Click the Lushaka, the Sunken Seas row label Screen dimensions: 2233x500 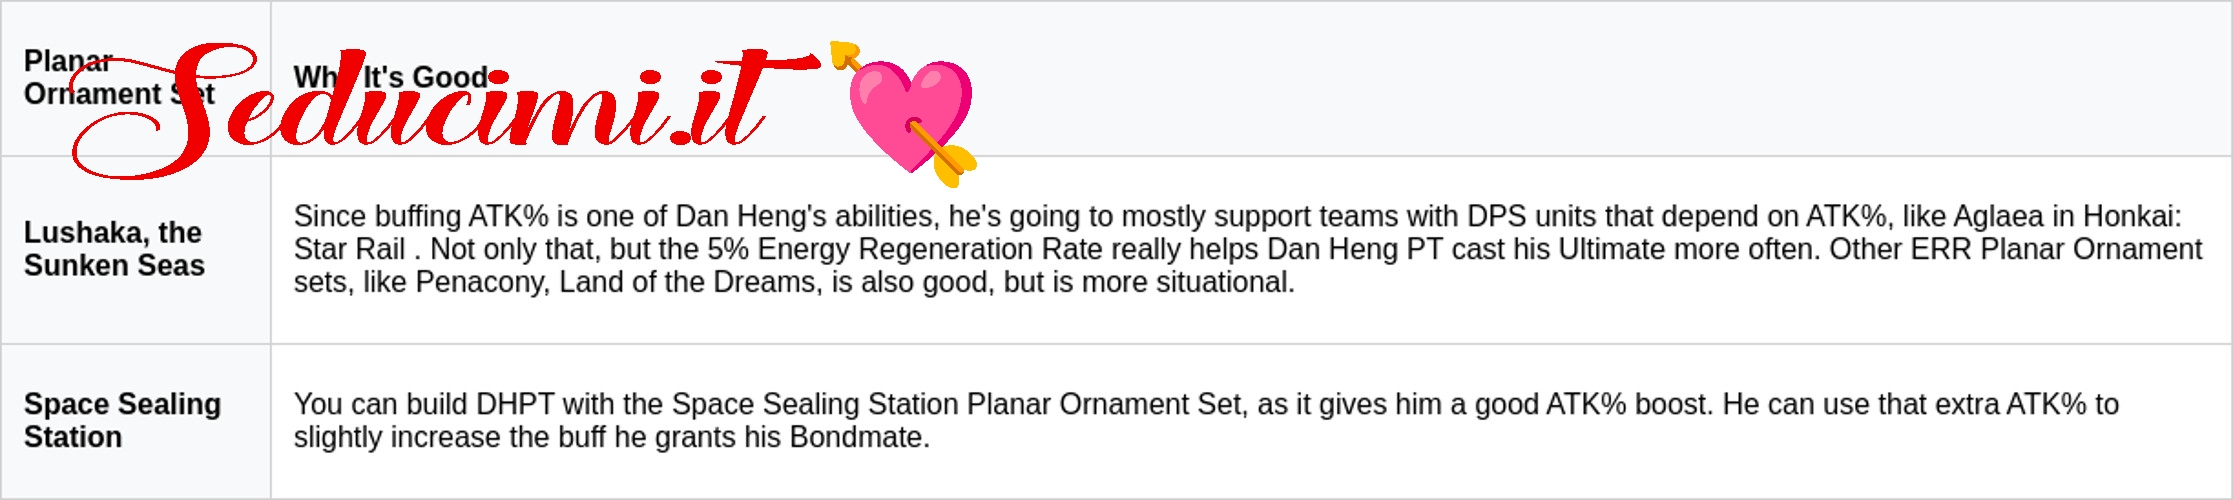pos(114,249)
